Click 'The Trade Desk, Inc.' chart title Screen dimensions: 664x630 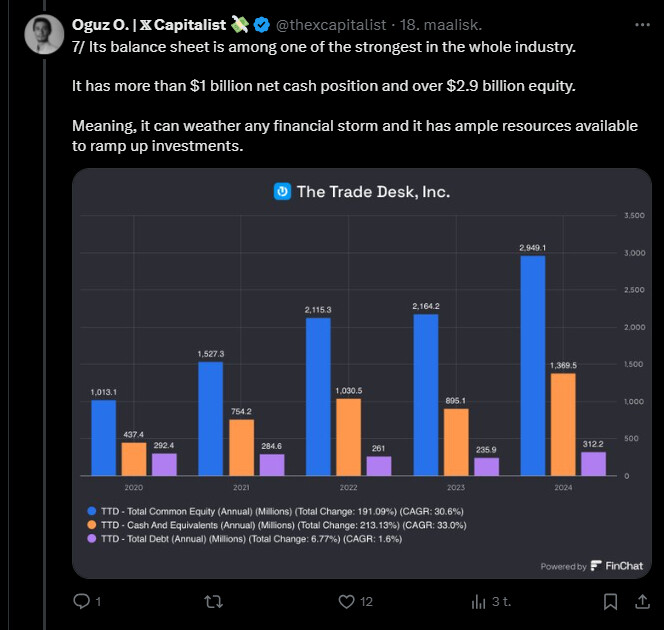pyautogui.click(x=373, y=191)
